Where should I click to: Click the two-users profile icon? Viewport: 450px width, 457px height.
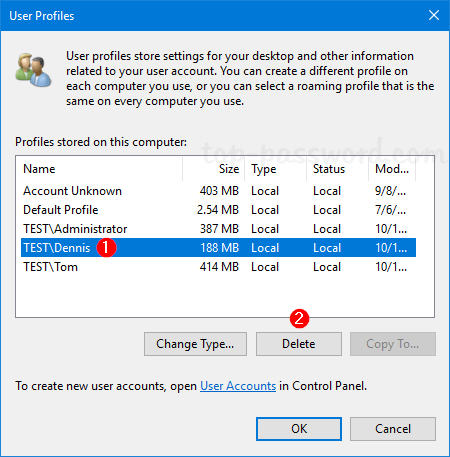[x=33, y=70]
